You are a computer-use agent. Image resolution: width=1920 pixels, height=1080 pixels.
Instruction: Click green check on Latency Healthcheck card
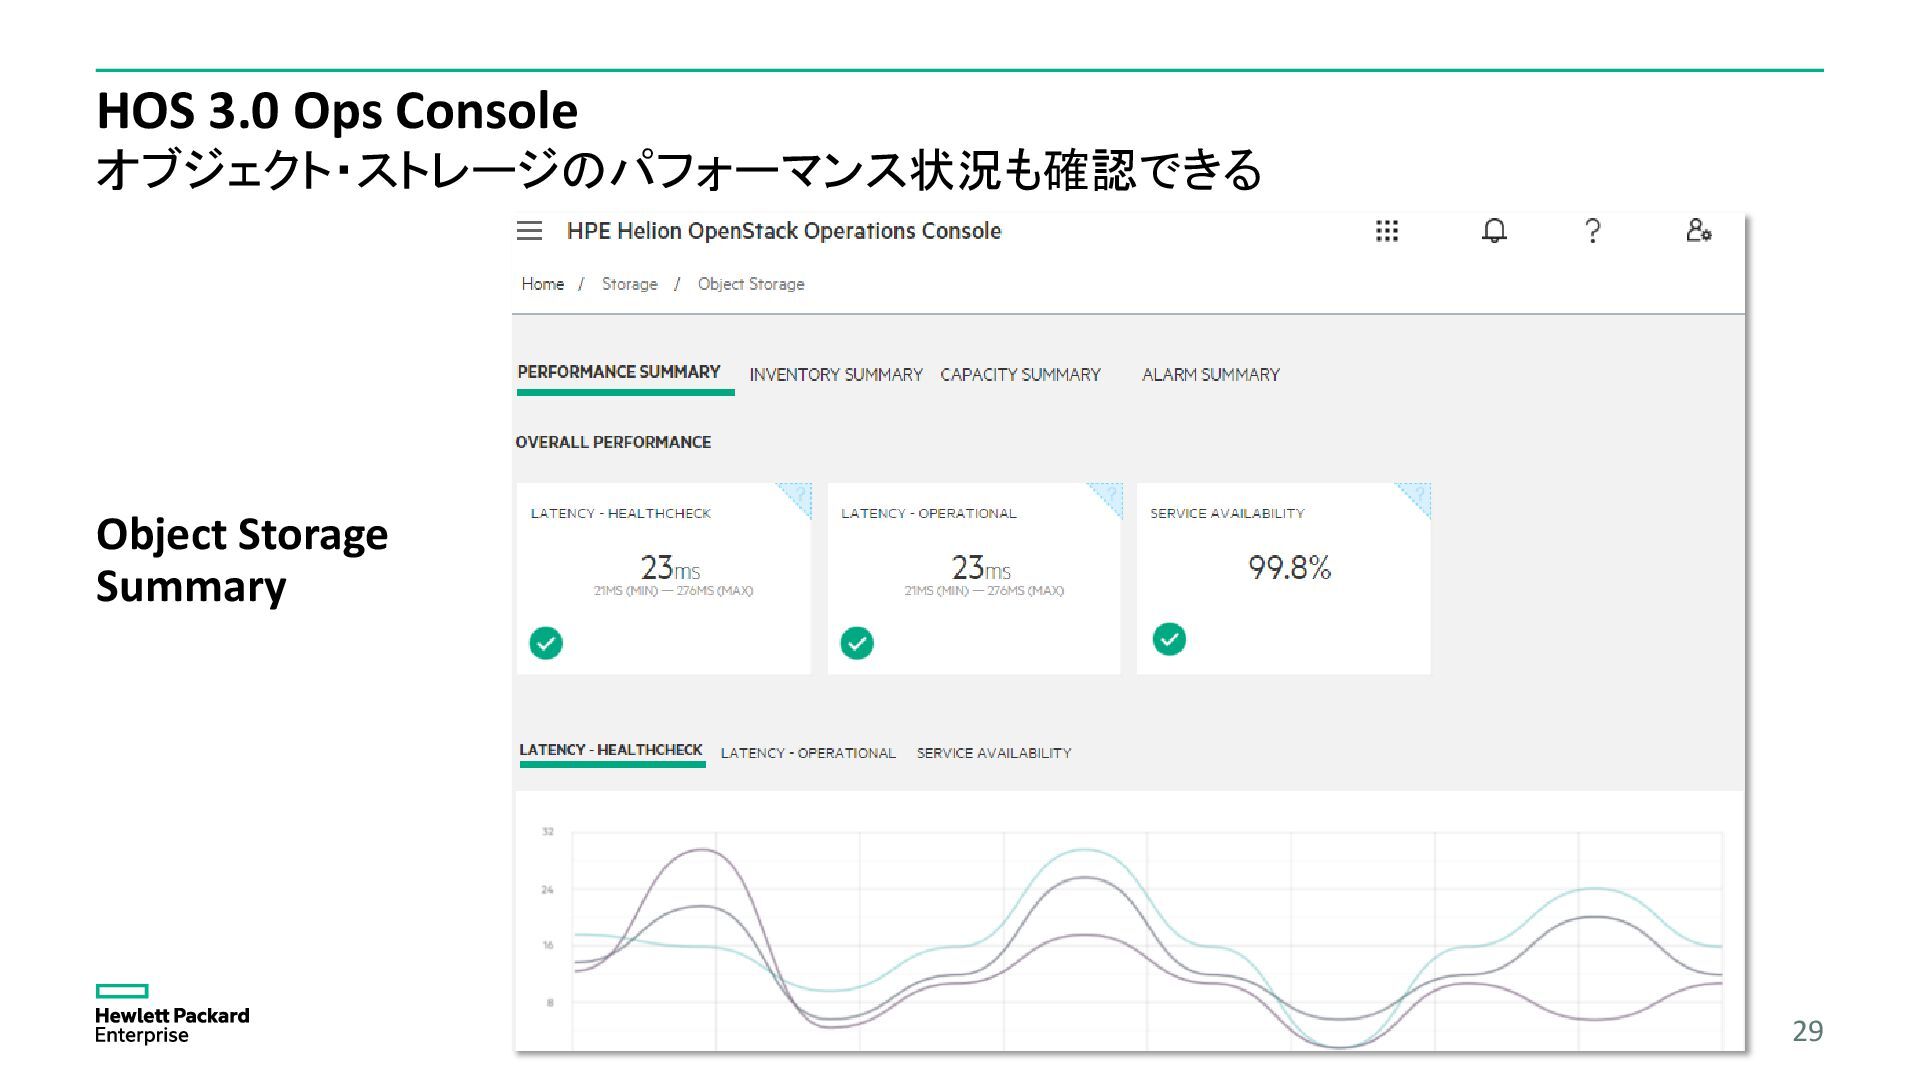point(546,643)
